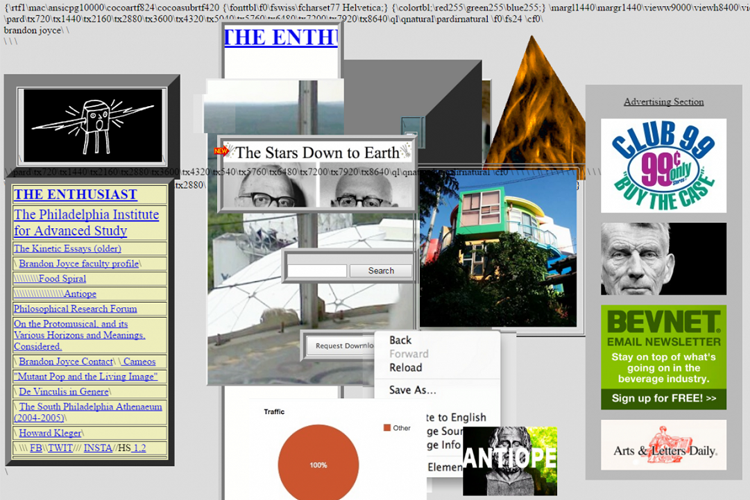The height and width of the screenshot is (500, 750).
Task: Click the Club 99 advertisement logo
Action: click(x=663, y=165)
